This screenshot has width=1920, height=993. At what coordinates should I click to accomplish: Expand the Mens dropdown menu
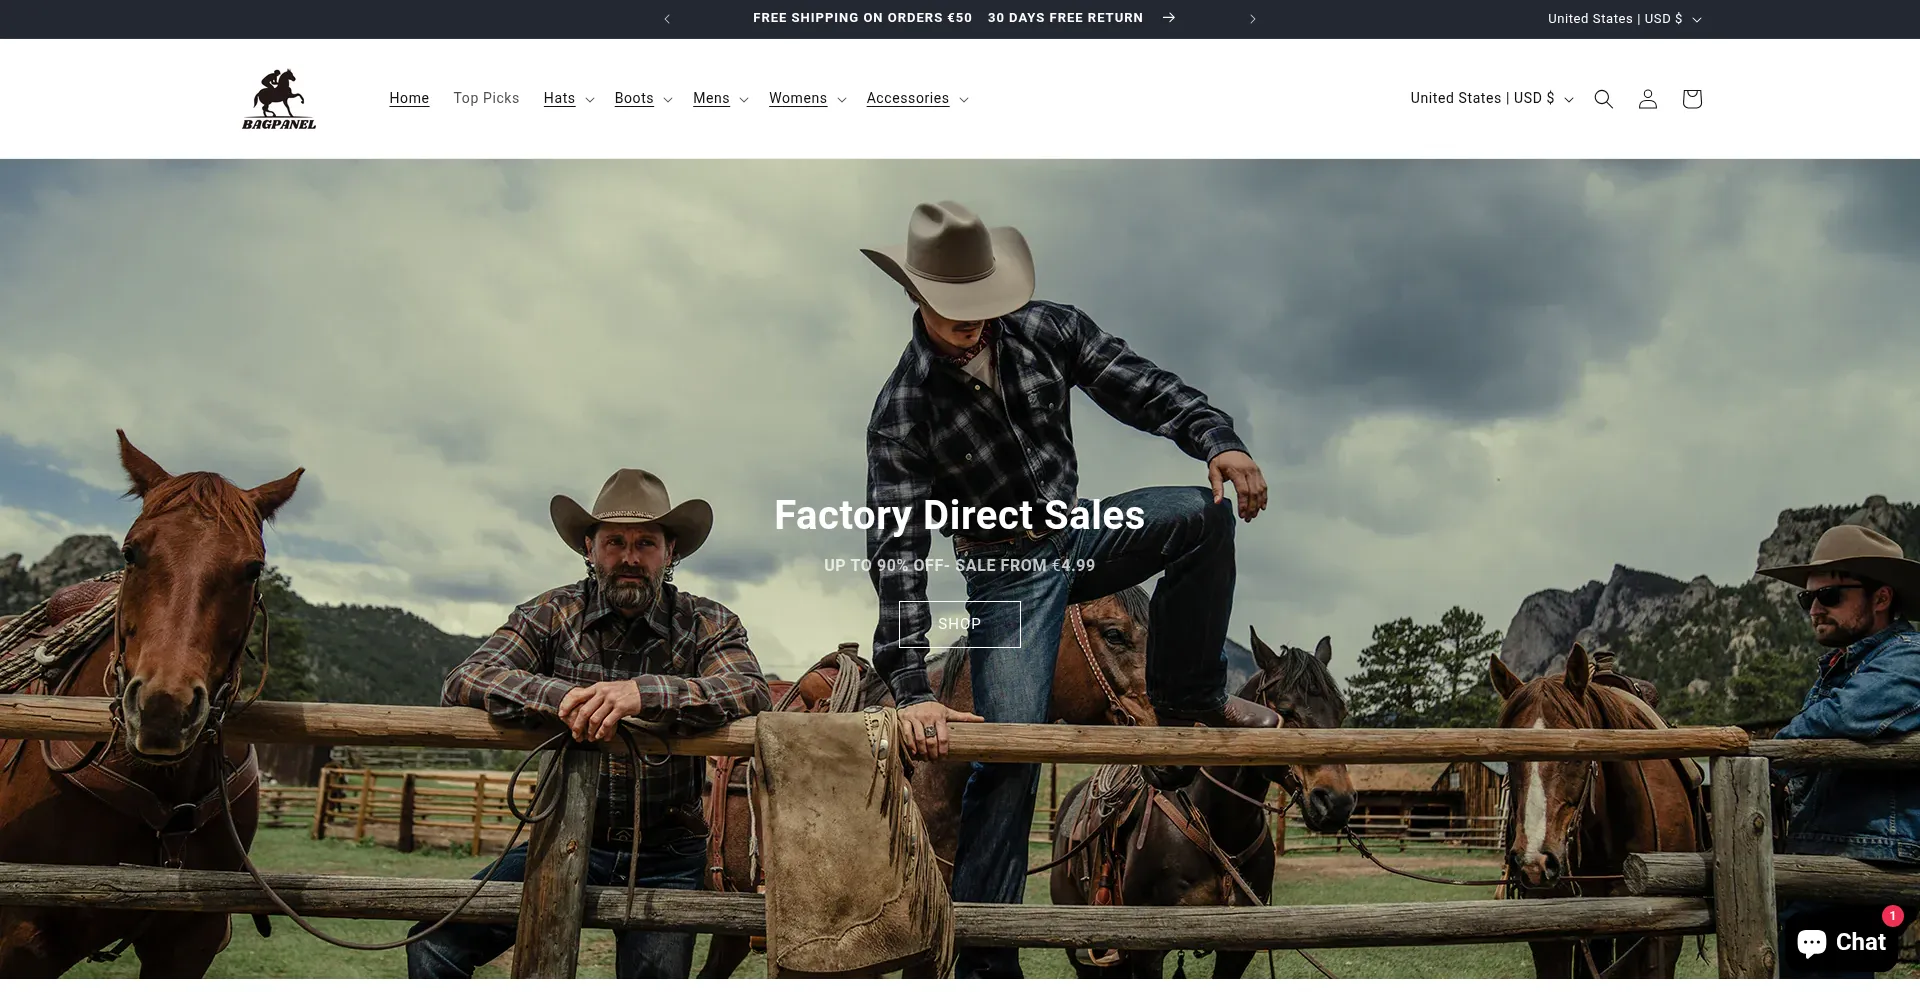720,99
